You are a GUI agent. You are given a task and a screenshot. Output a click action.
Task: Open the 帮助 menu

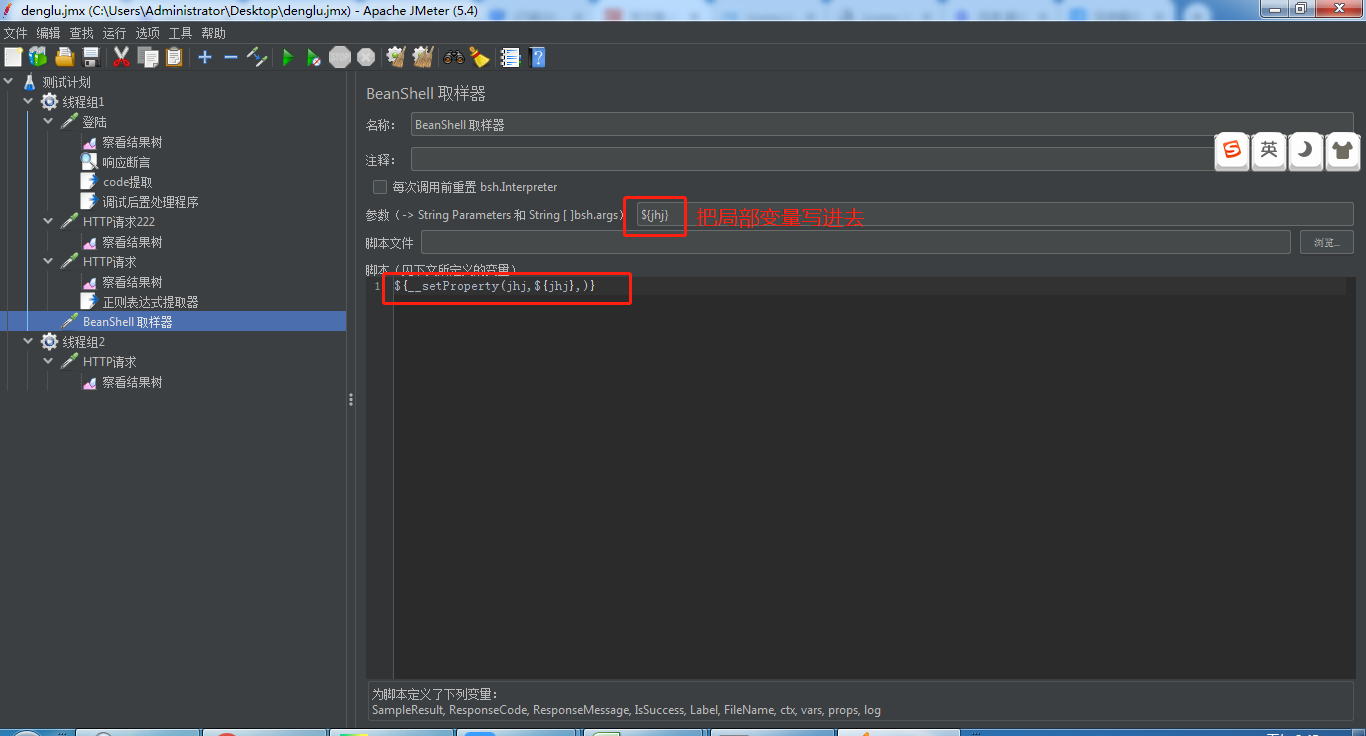point(214,33)
